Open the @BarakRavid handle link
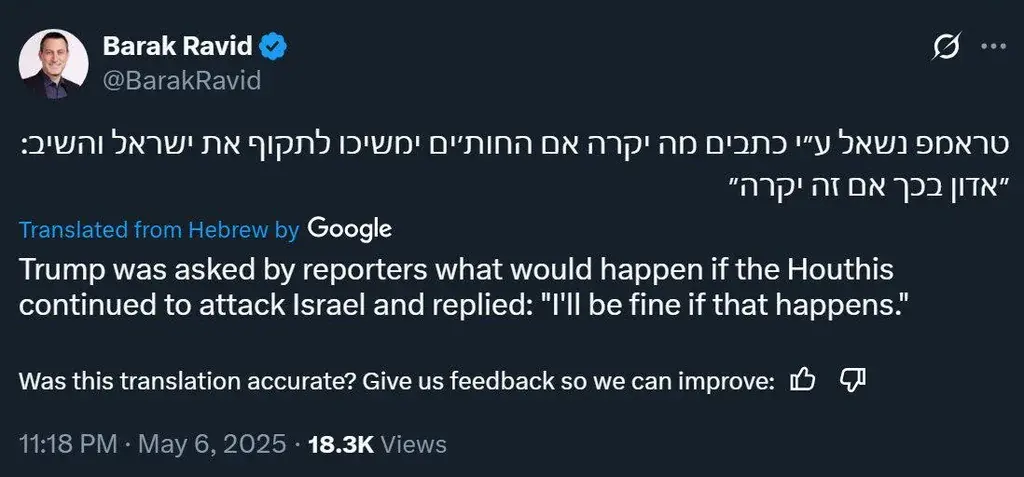The image size is (1024, 477). click(x=182, y=80)
